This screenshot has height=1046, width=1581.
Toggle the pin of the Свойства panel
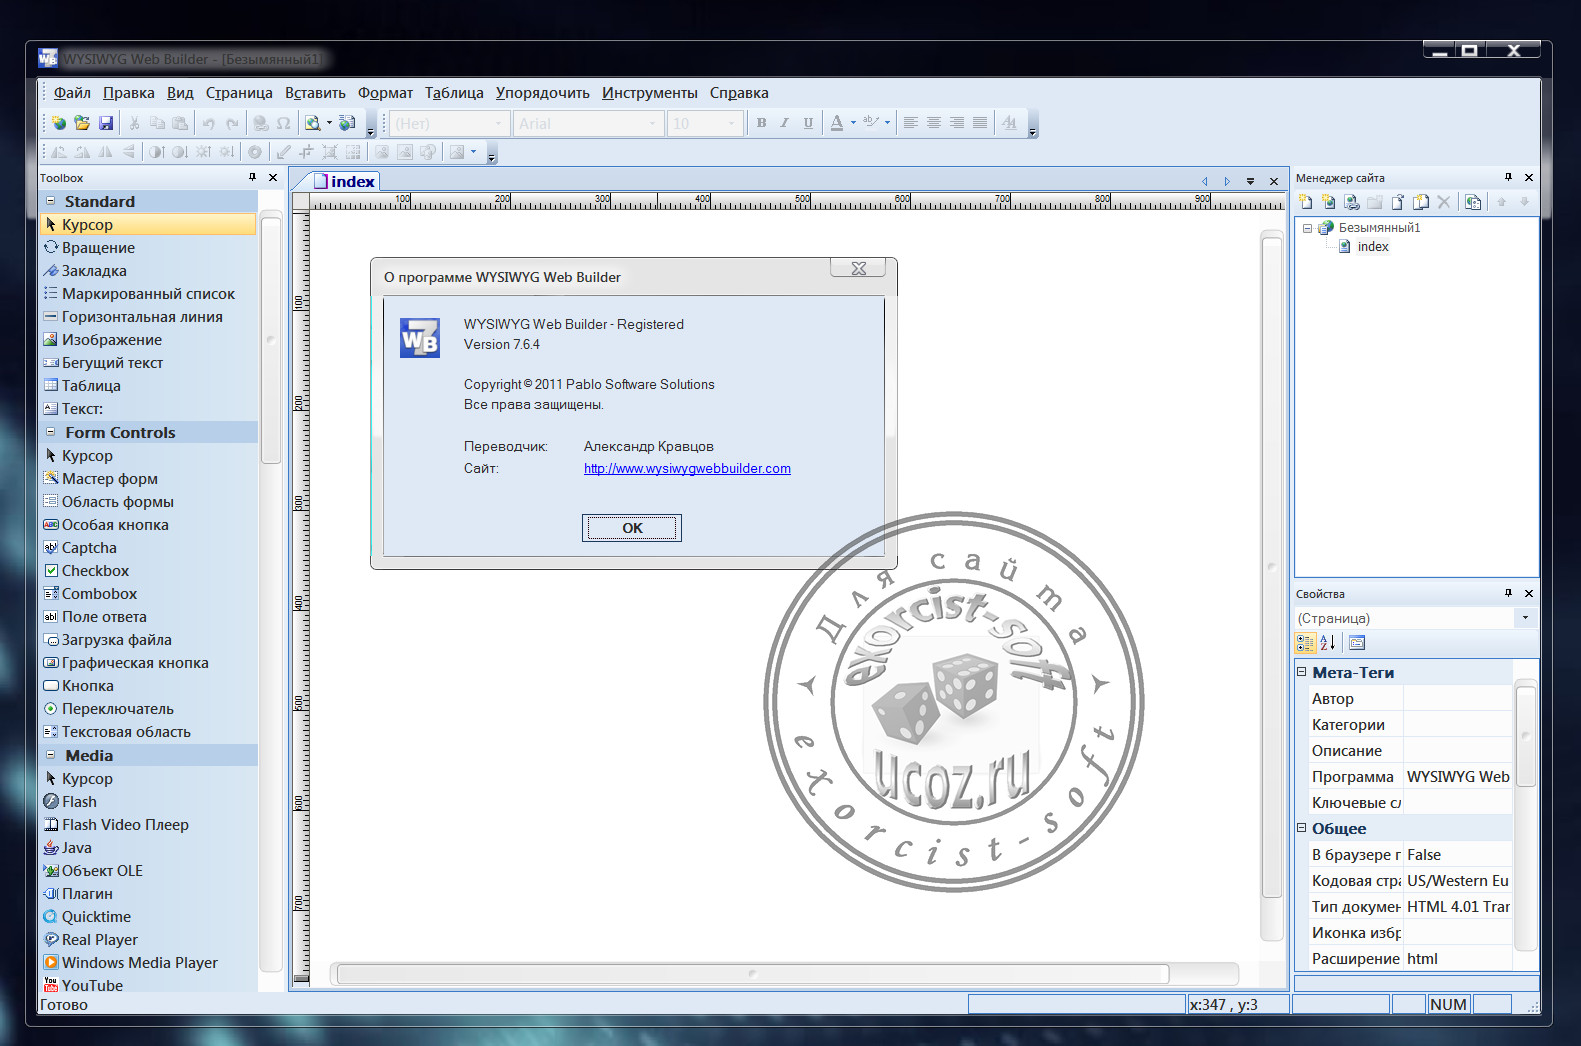pos(1508,593)
